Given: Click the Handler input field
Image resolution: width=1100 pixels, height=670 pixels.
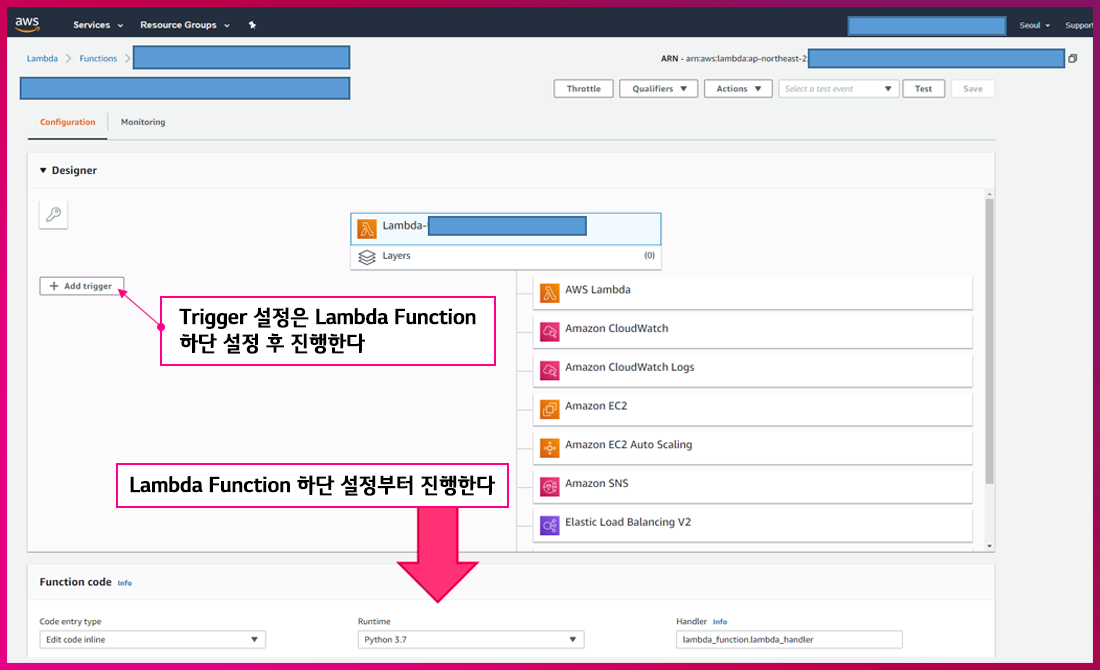Looking at the screenshot, I should point(789,640).
